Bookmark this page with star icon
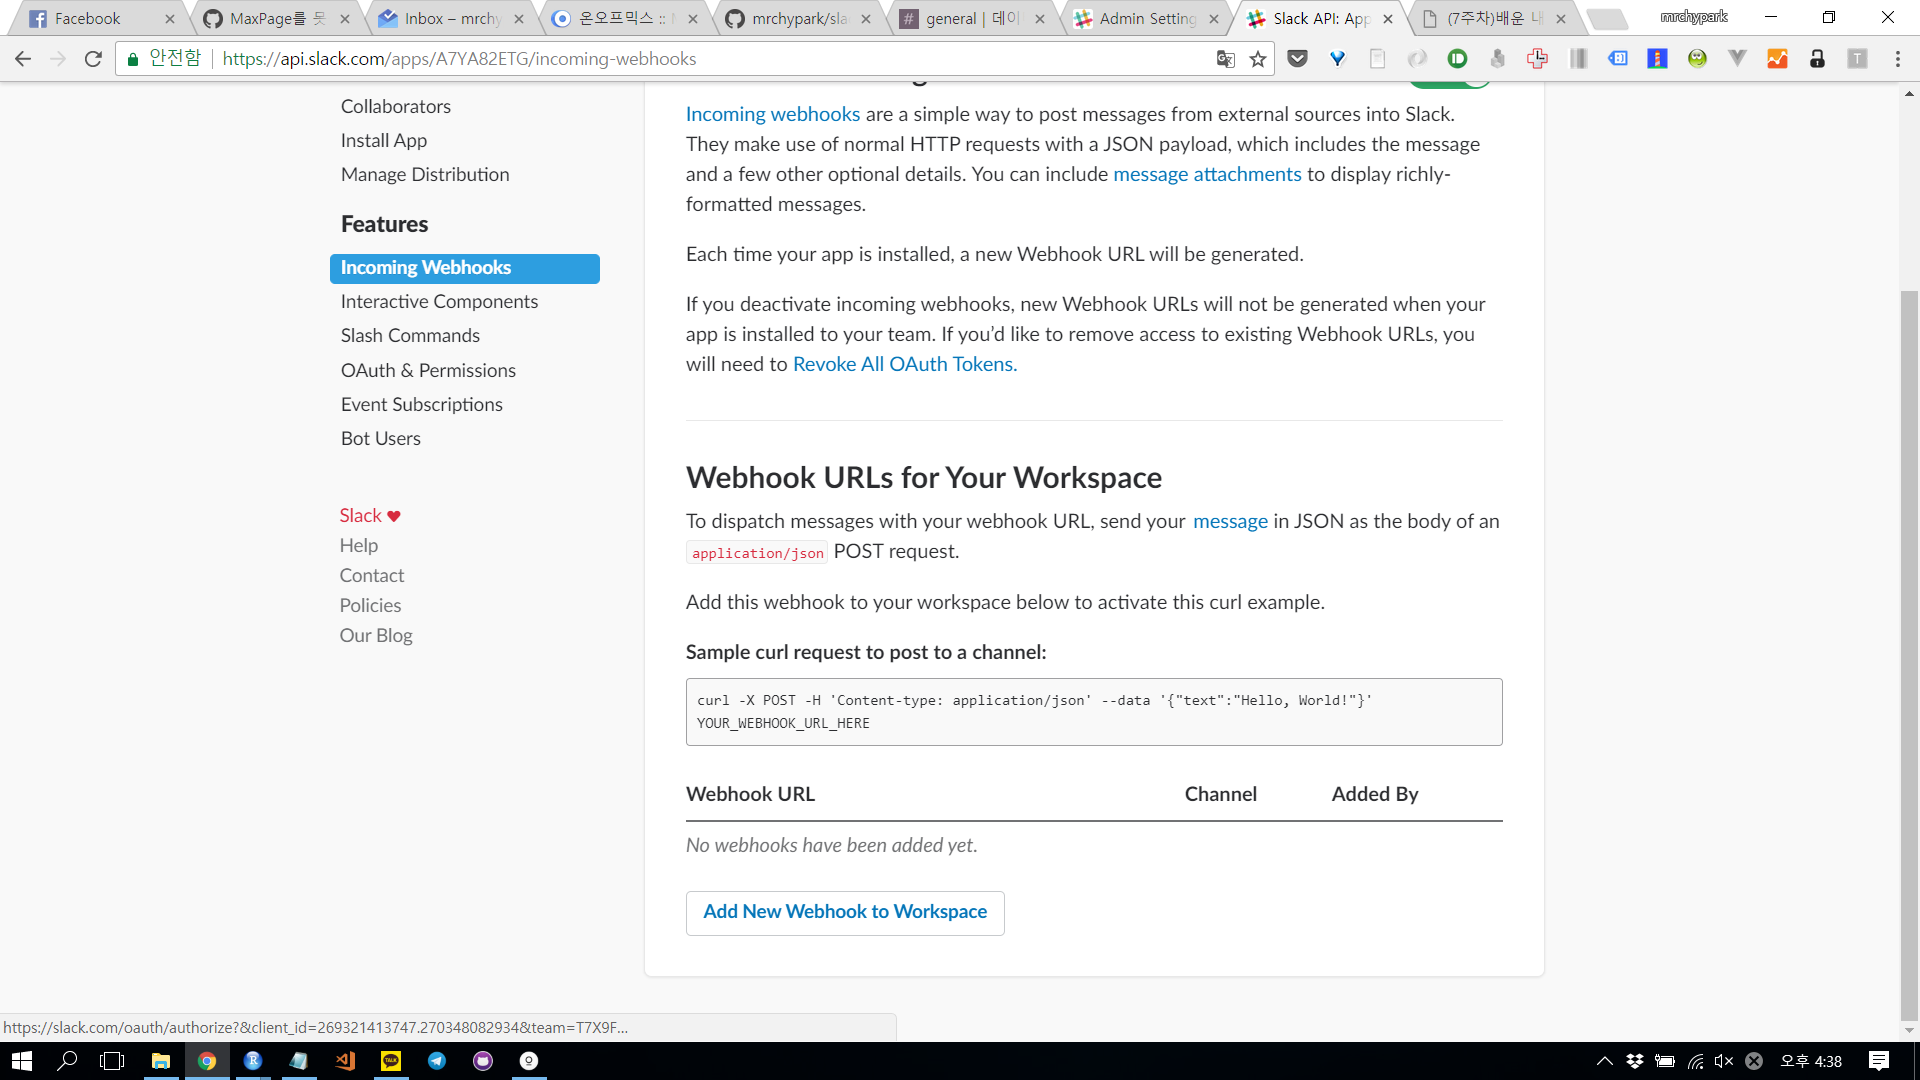This screenshot has width=1920, height=1080. (1258, 59)
